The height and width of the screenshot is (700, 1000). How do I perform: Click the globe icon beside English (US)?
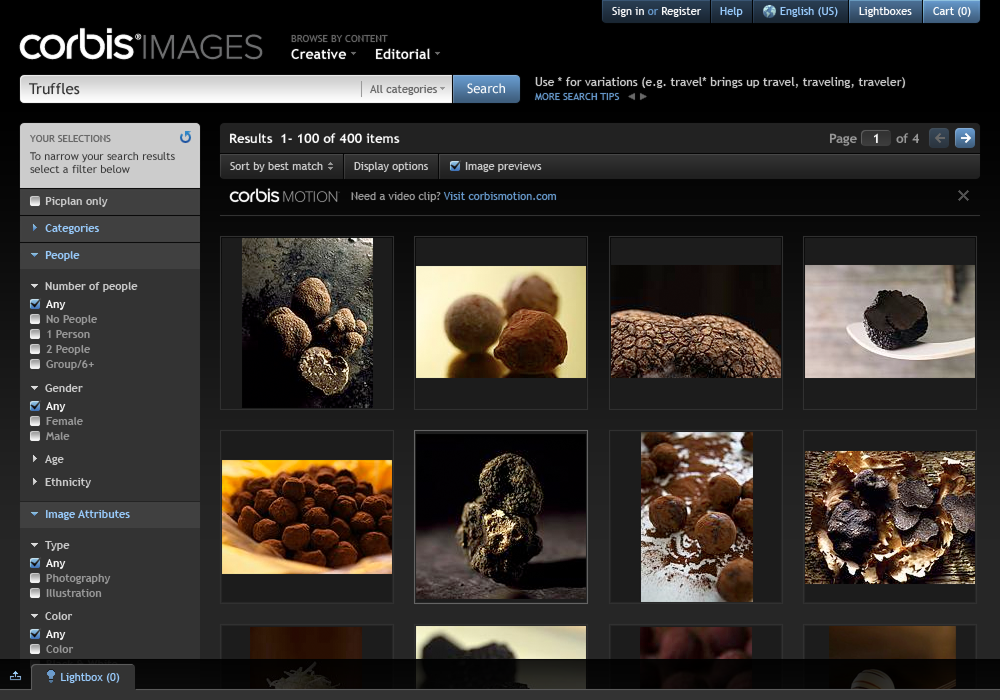click(769, 11)
